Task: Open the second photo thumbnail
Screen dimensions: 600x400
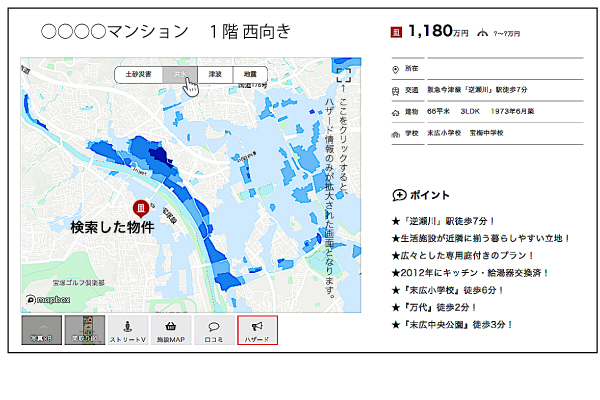Action: [x=84, y=331]
